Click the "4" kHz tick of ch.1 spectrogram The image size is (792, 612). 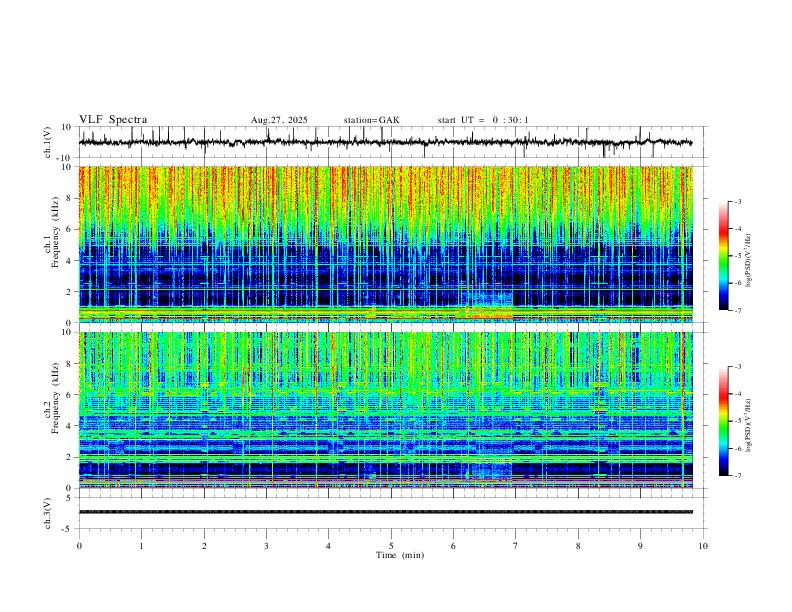point(70,261)
